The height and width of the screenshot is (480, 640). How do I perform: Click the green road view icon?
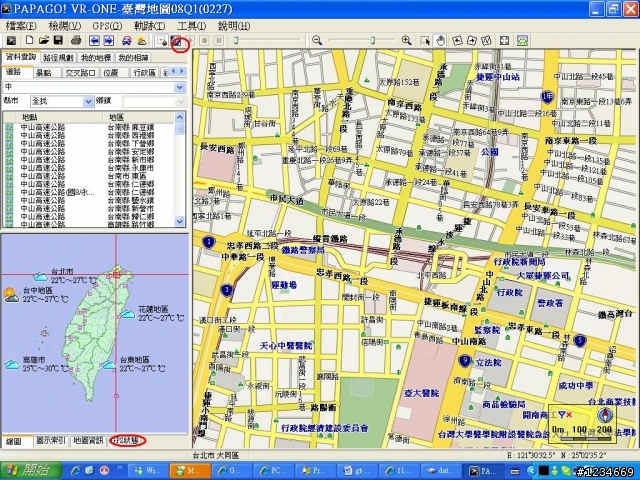point(522,40)
